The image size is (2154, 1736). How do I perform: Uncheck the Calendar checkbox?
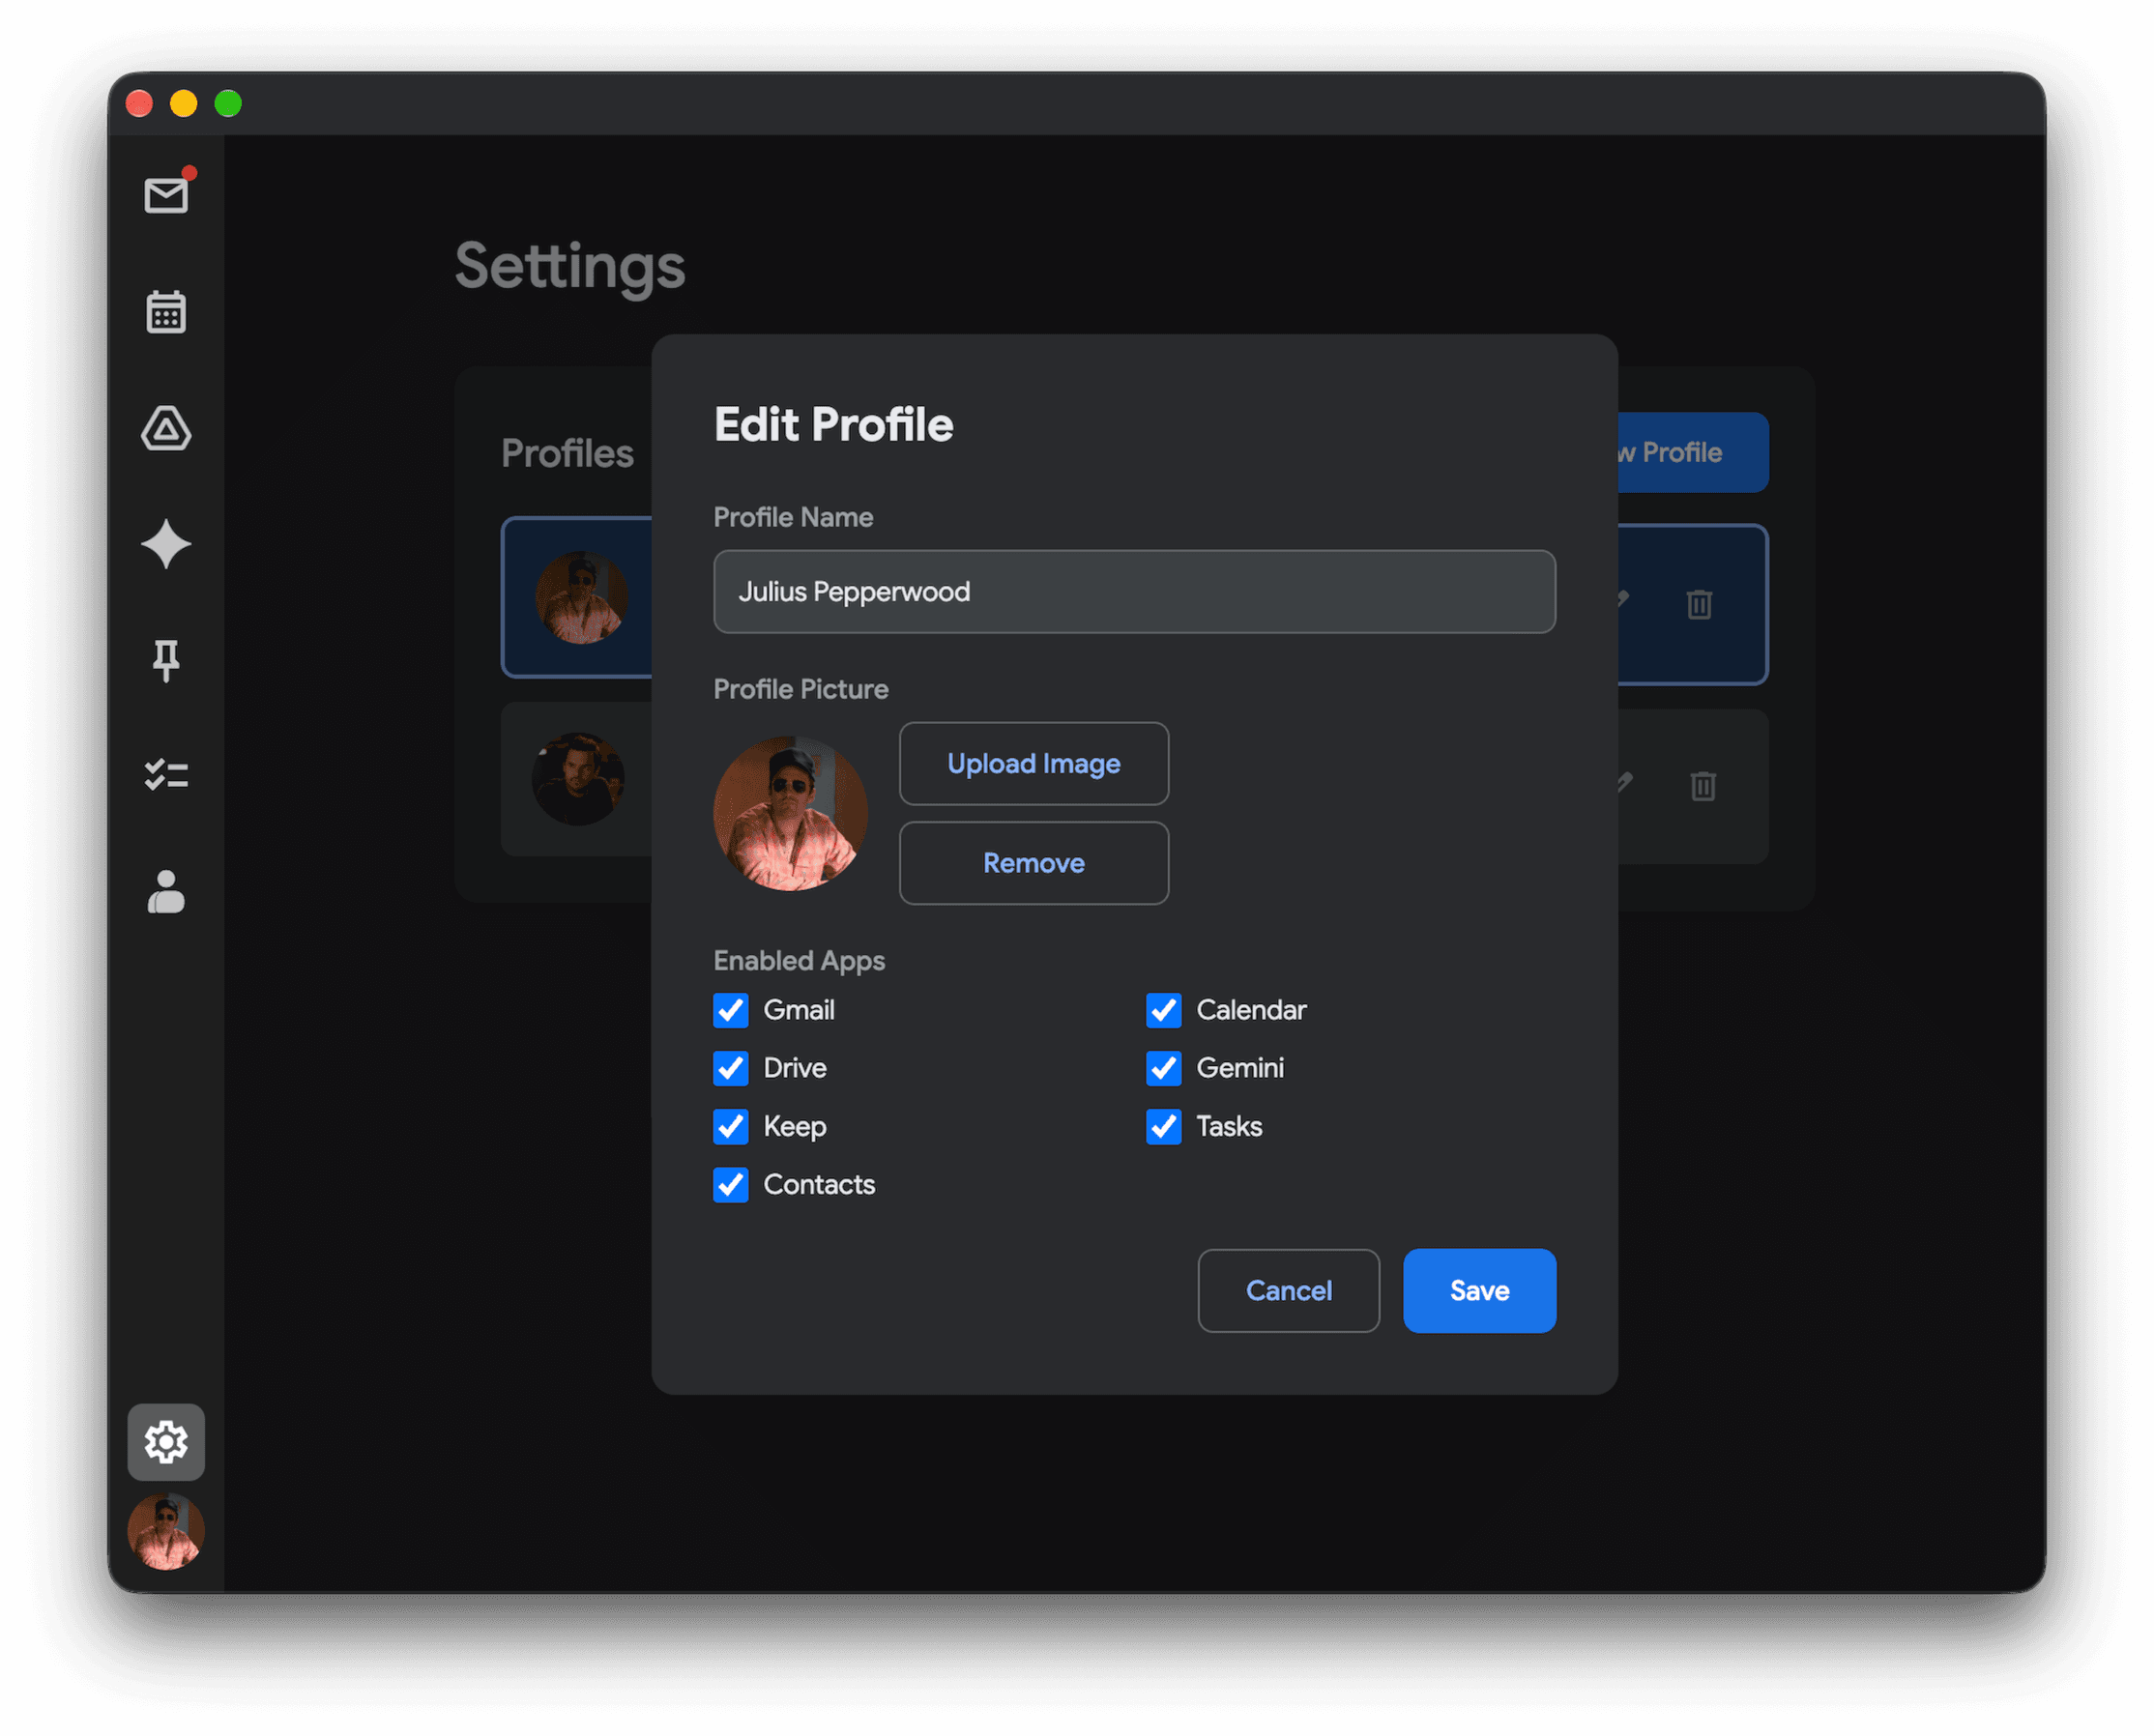1164,1010
